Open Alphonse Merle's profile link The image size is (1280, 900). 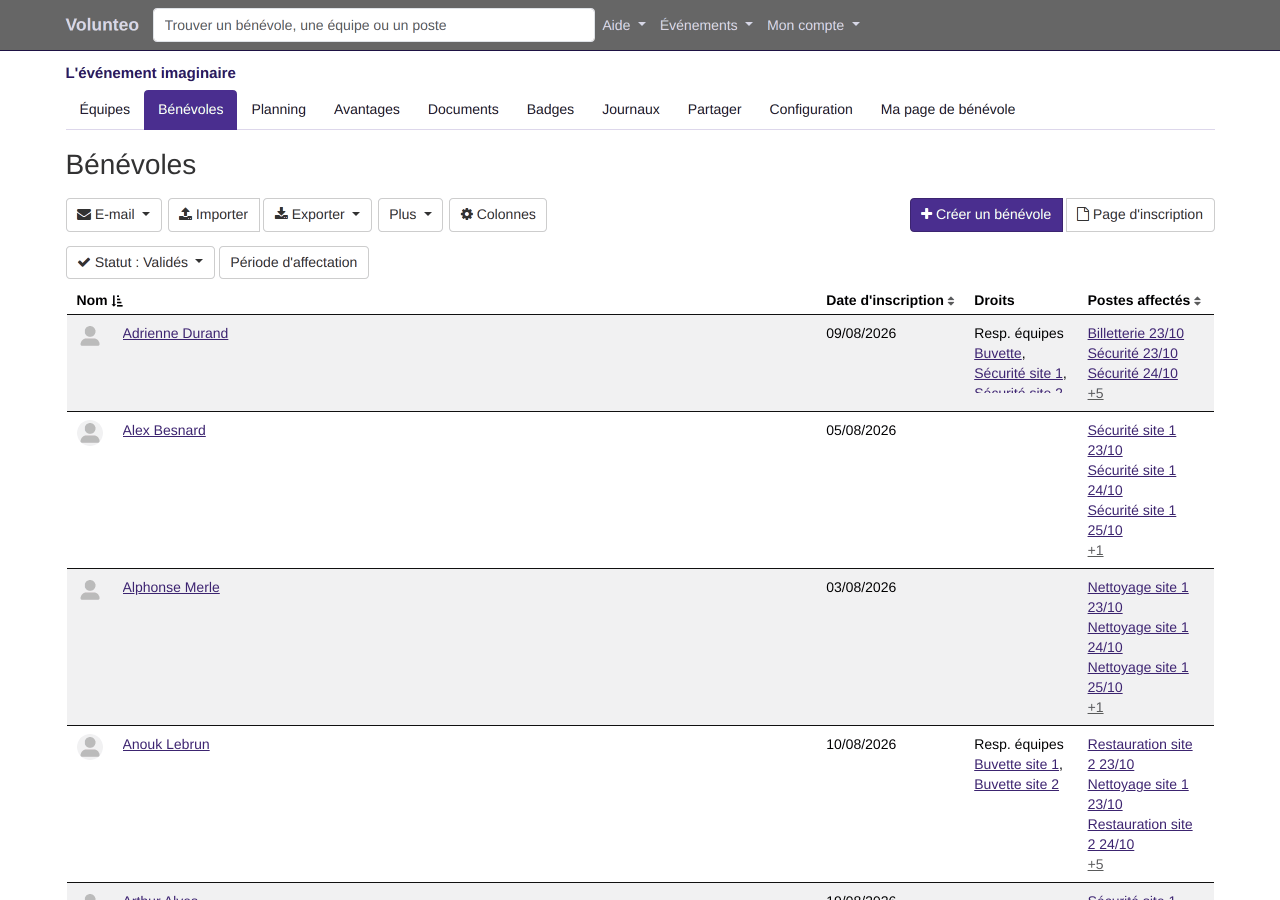[171, 587]
